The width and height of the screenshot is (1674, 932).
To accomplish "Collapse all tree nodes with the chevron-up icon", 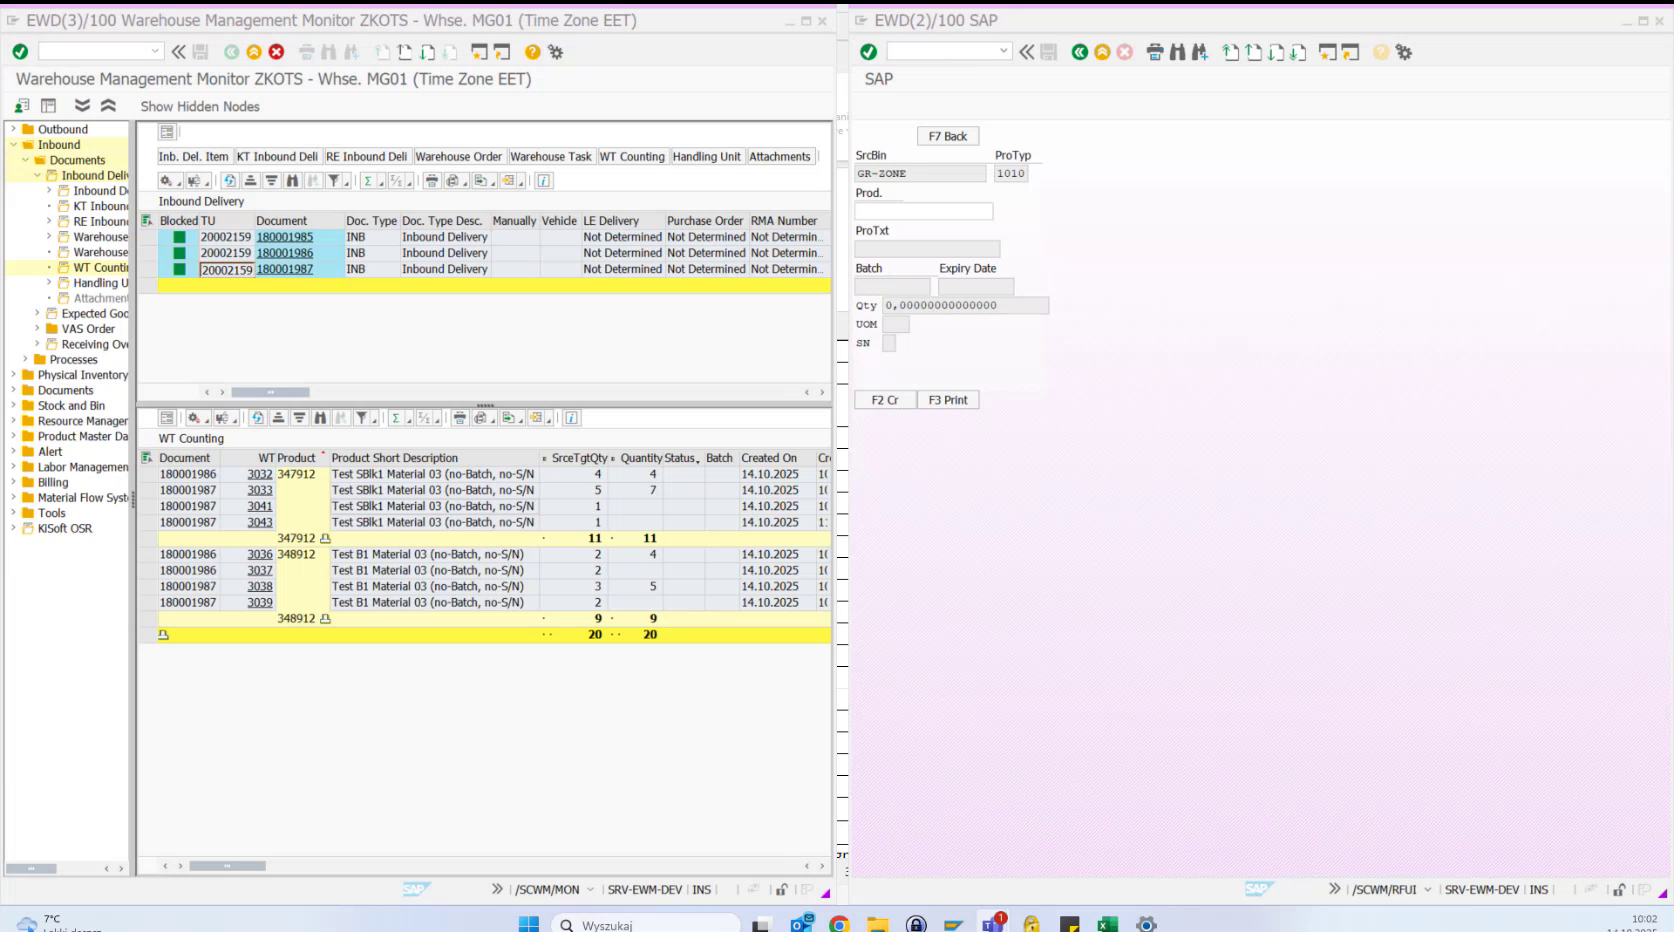I will coord(108,104).
